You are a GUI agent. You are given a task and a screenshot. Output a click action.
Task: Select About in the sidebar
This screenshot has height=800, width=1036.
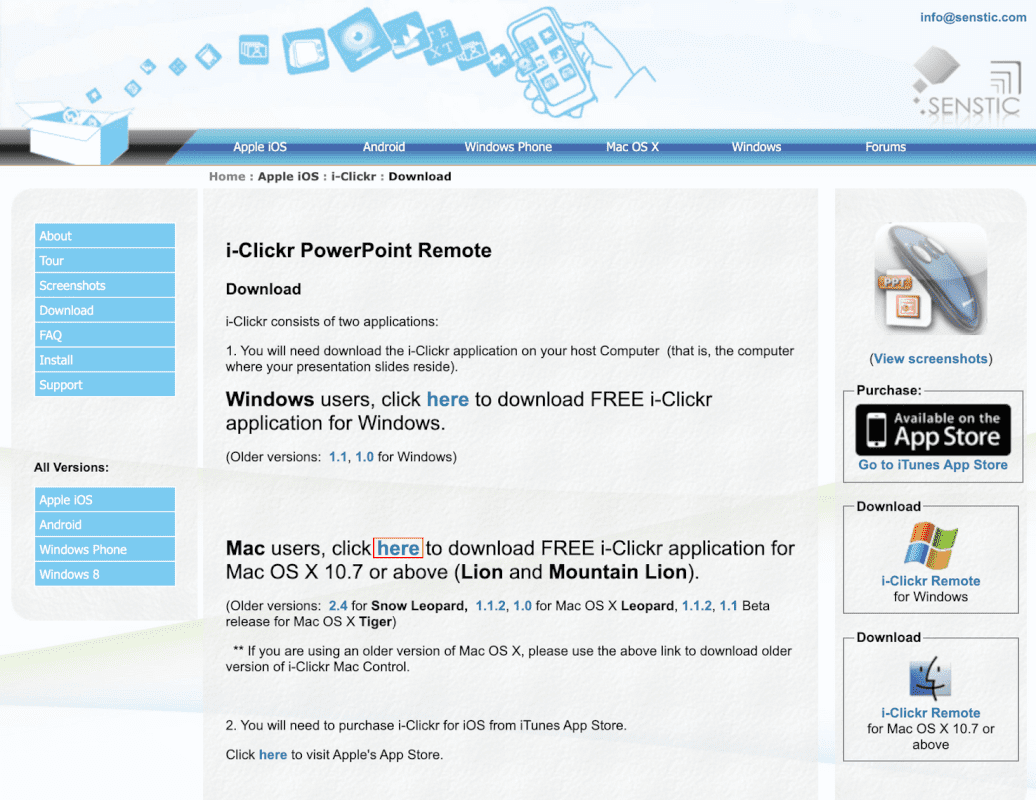click(x=104, y=236)
